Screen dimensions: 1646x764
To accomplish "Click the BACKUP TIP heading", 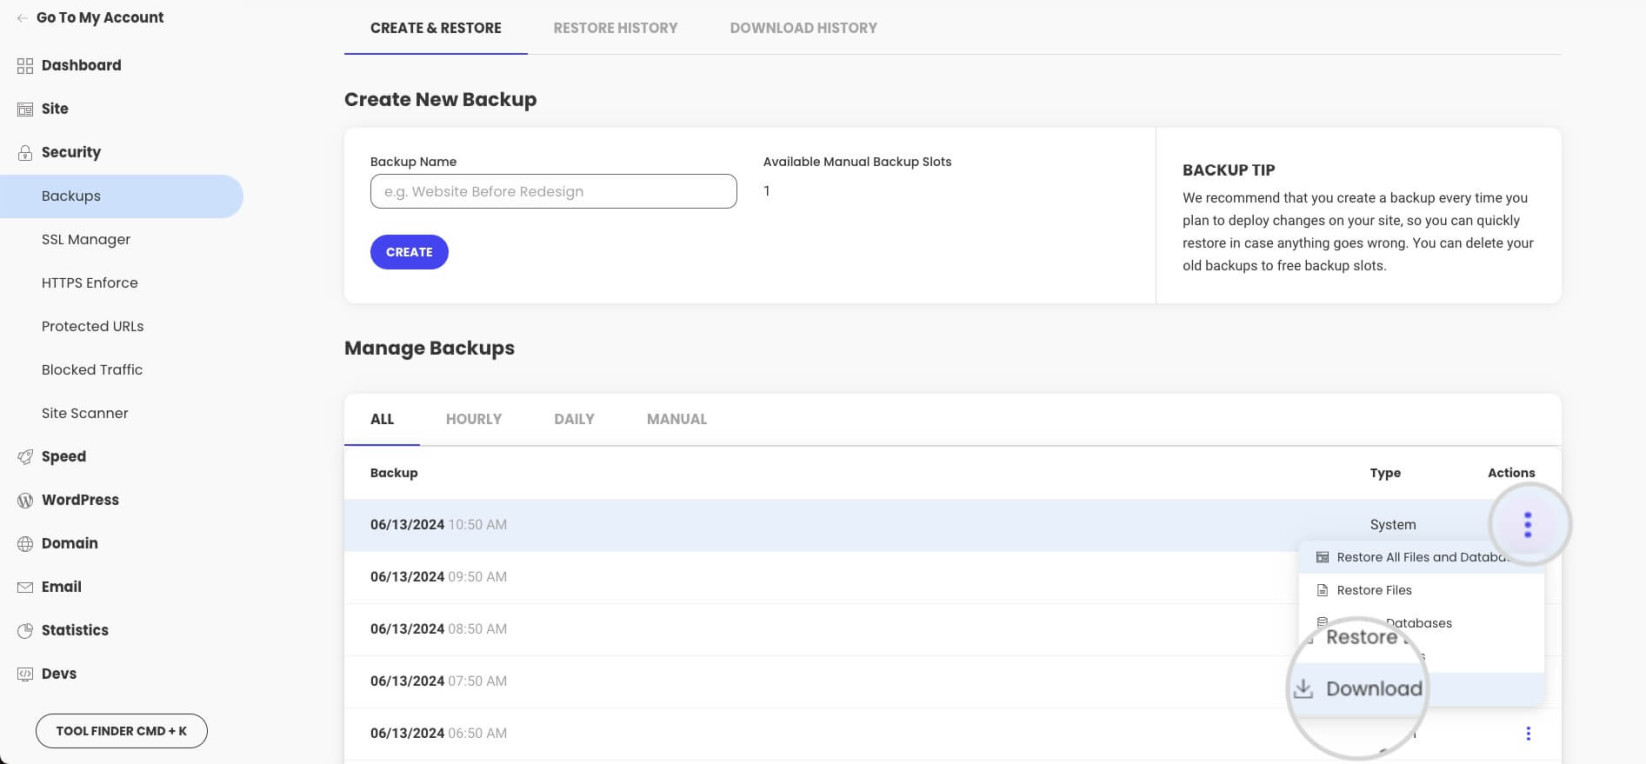I will (x=1228, y=170).
